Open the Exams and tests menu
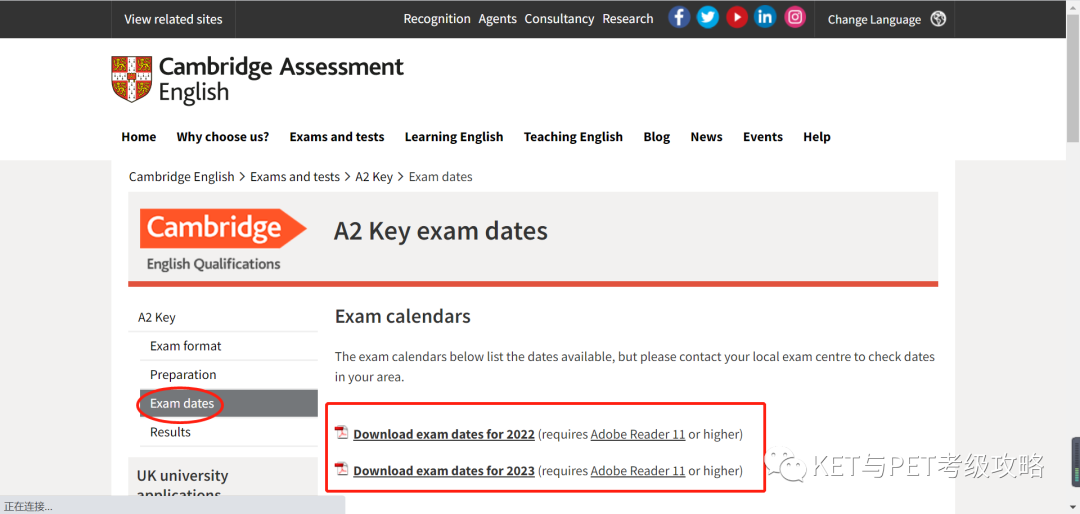Viewport: 1080px width, 514px height. tap(337, 137)
